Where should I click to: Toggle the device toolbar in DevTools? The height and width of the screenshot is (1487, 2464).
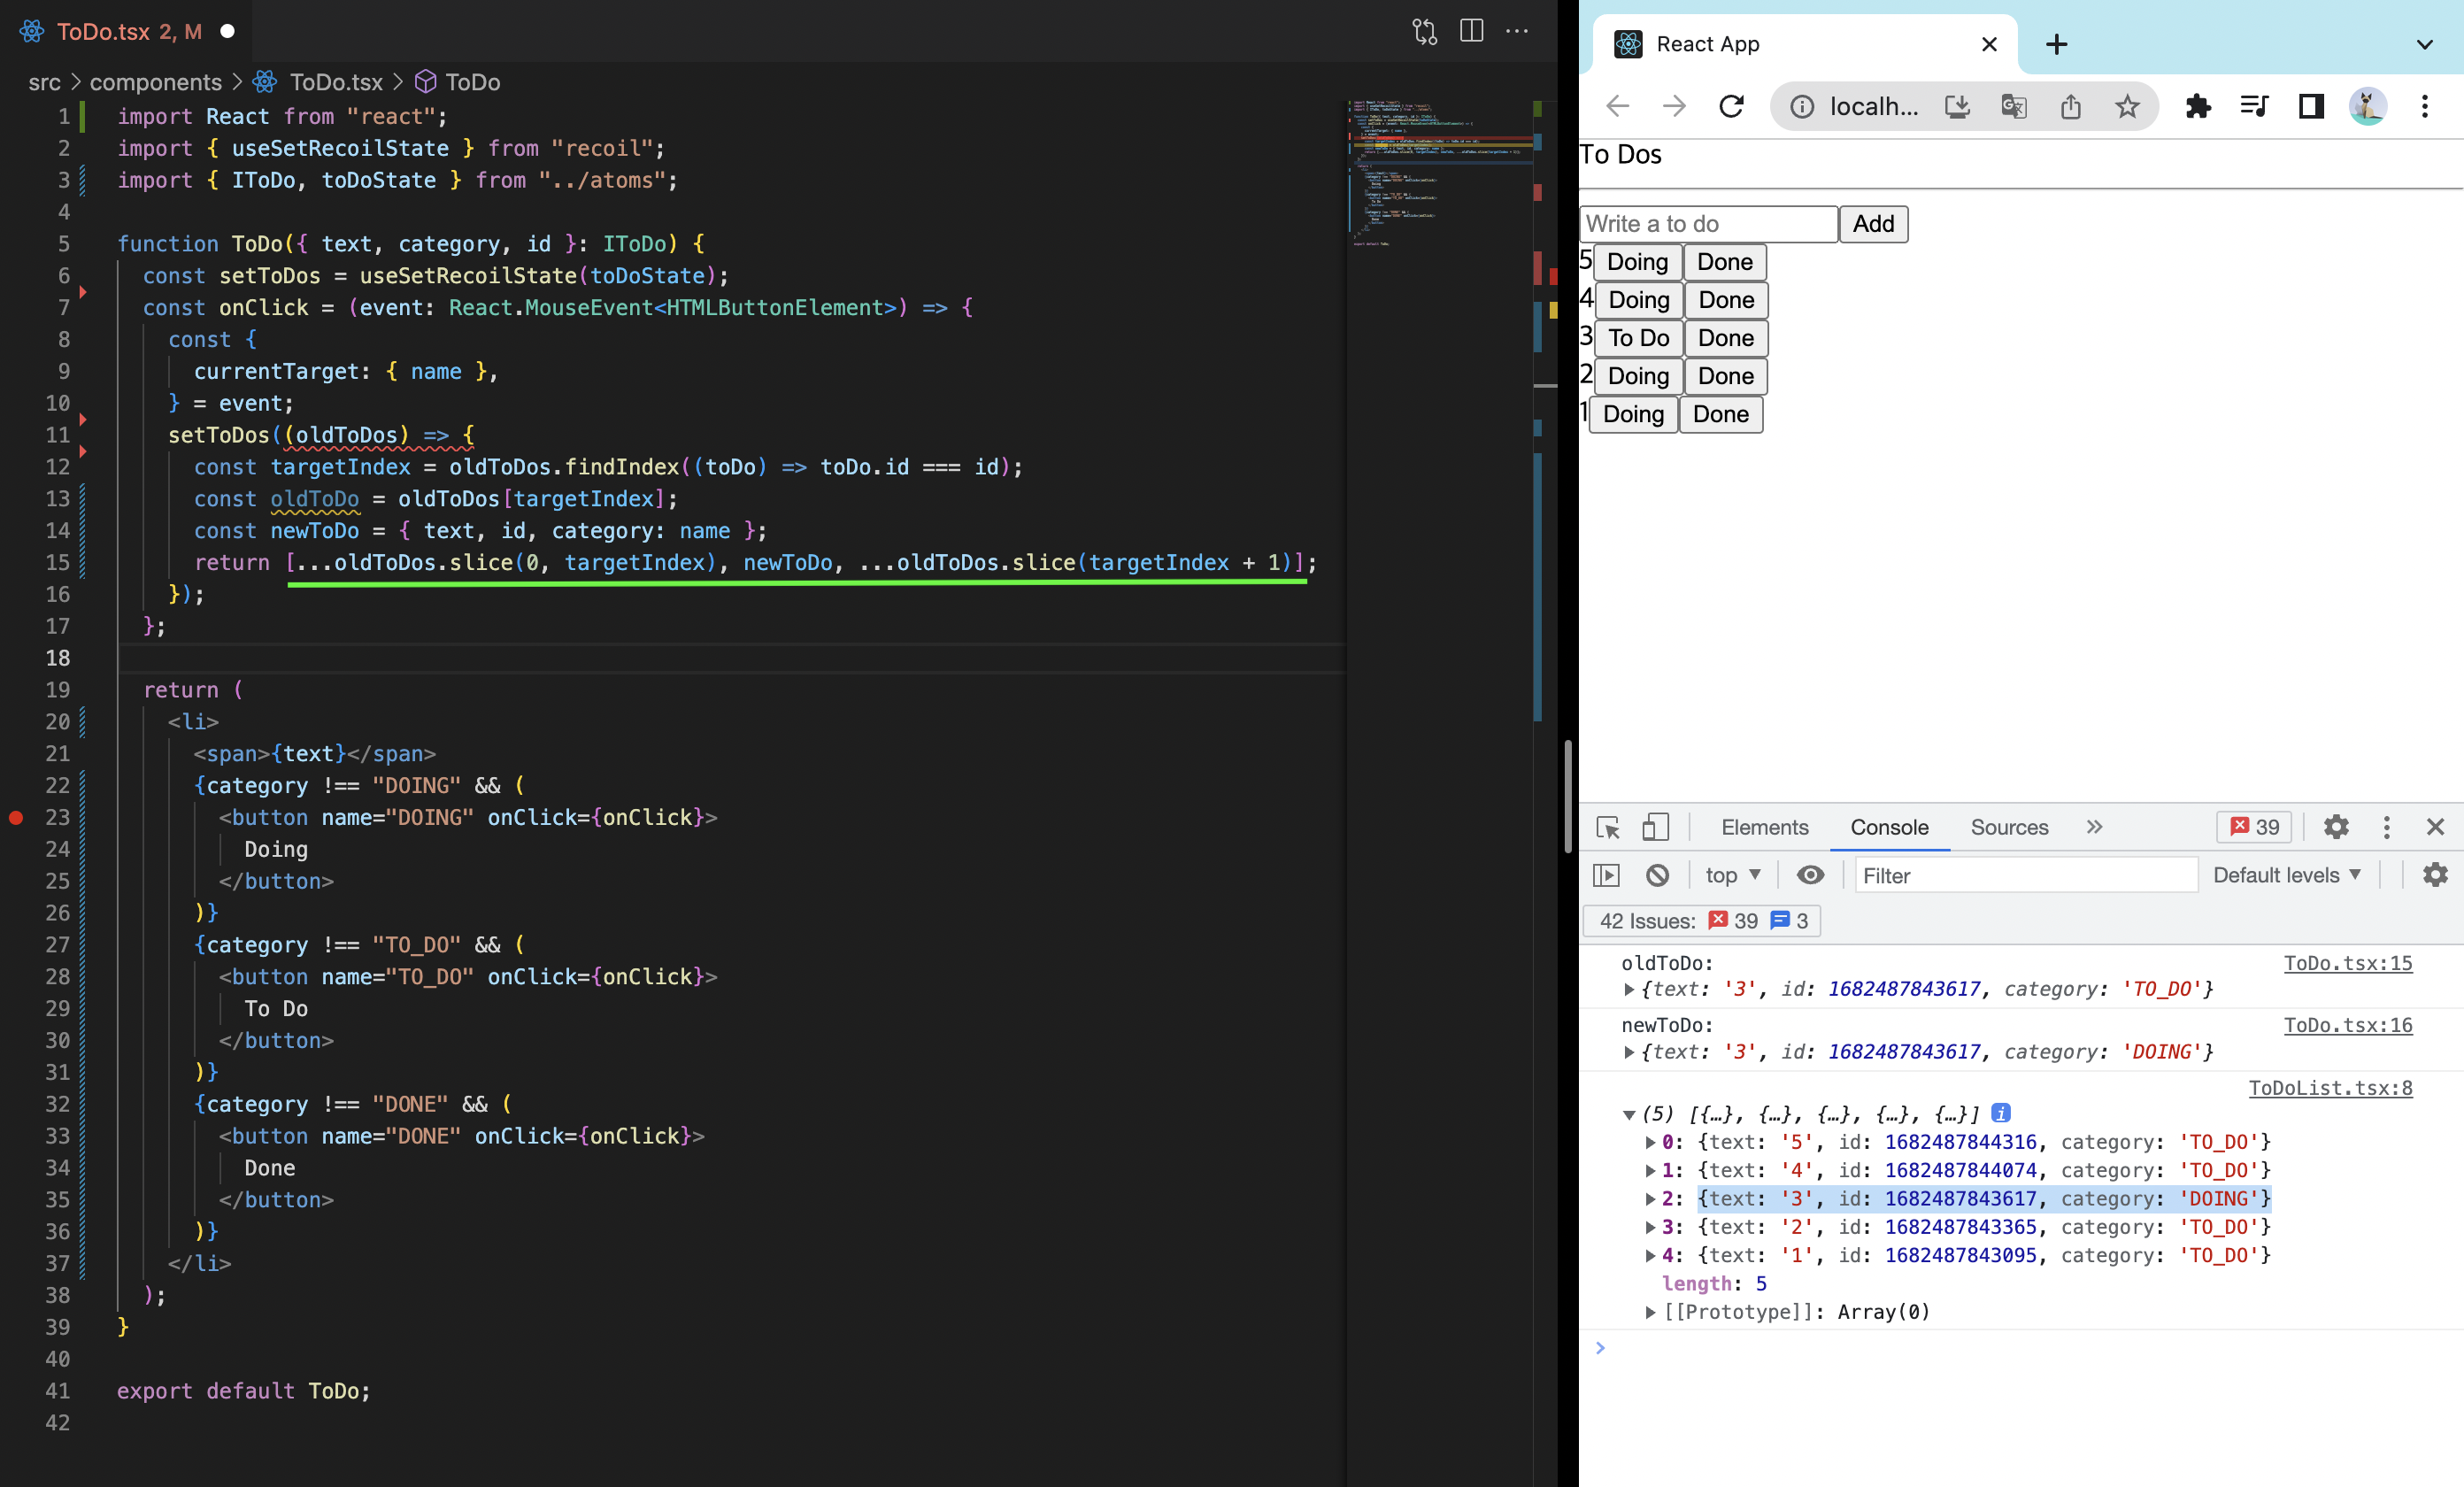pyautogui.click(x=1655, y=827)
